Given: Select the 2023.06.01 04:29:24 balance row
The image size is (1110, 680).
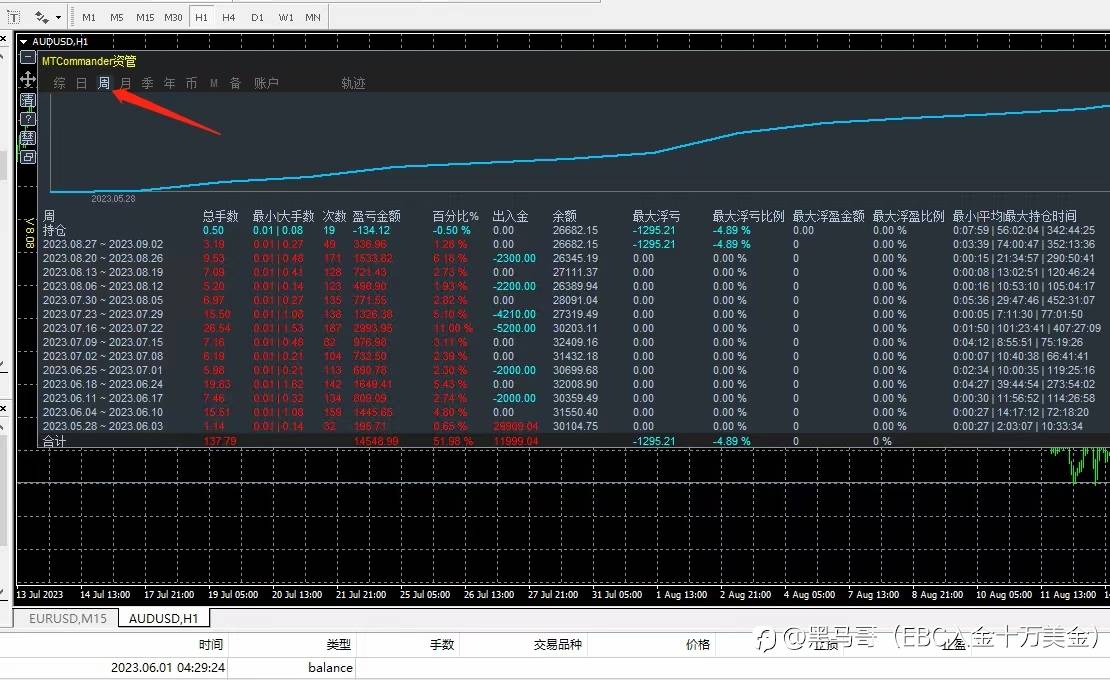Looking at the screenshot, I should click(555, 667).
